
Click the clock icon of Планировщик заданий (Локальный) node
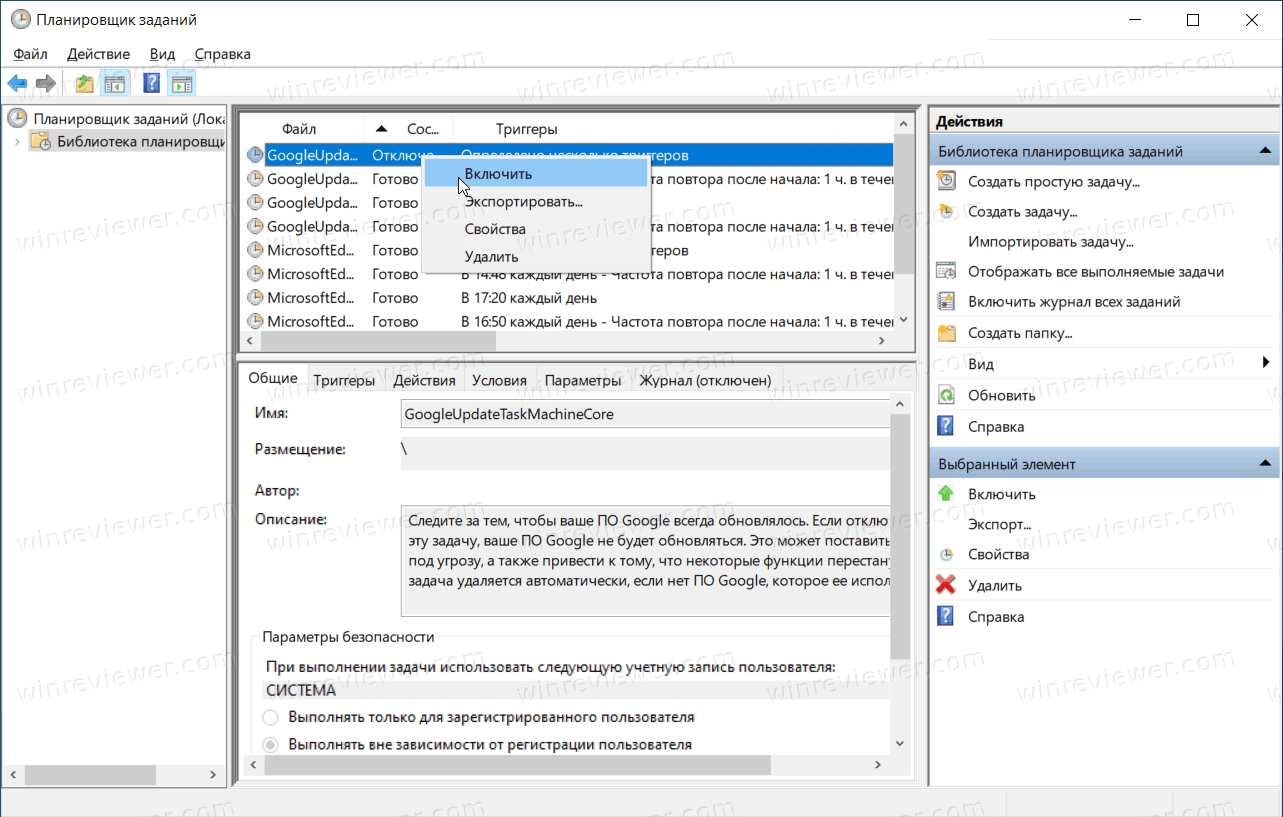(18, 118)
